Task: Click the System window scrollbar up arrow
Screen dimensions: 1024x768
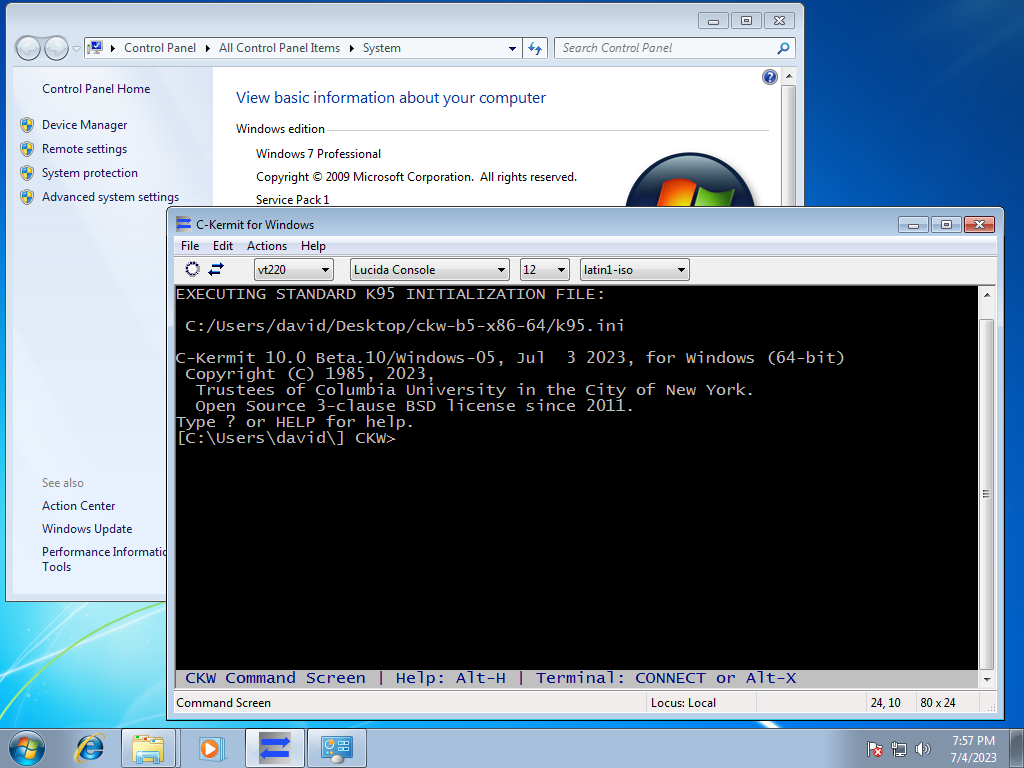Action: (789, 77)
